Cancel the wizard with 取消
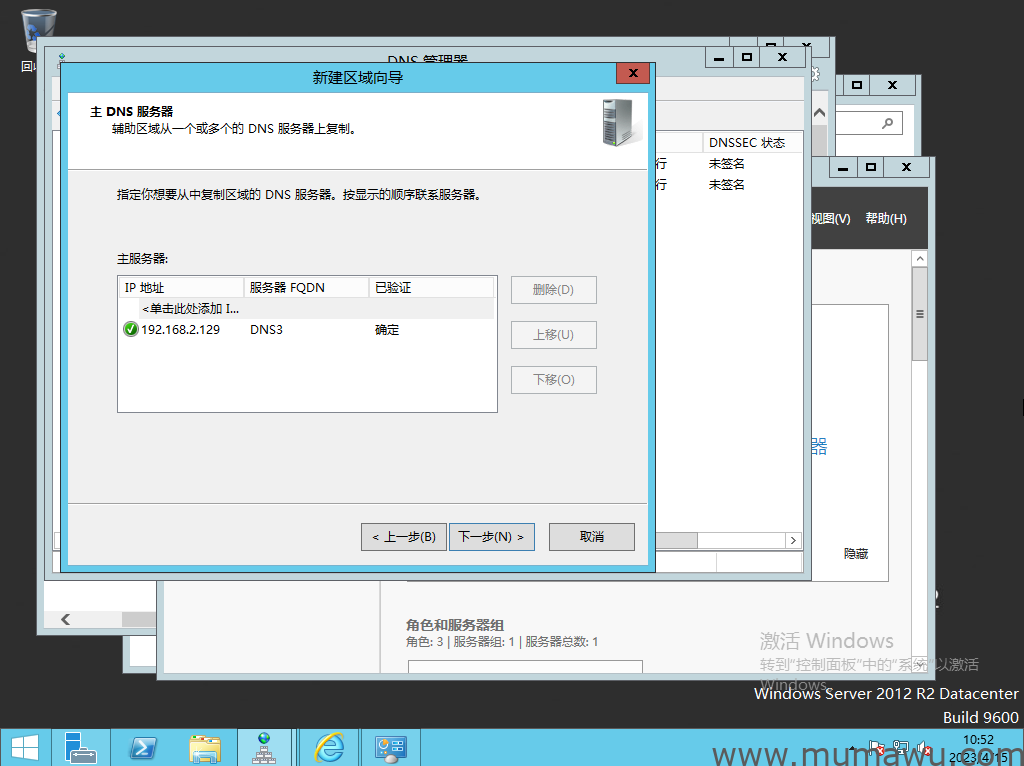The width and height of the screenshot is (1024, 766). coord(591,537)
